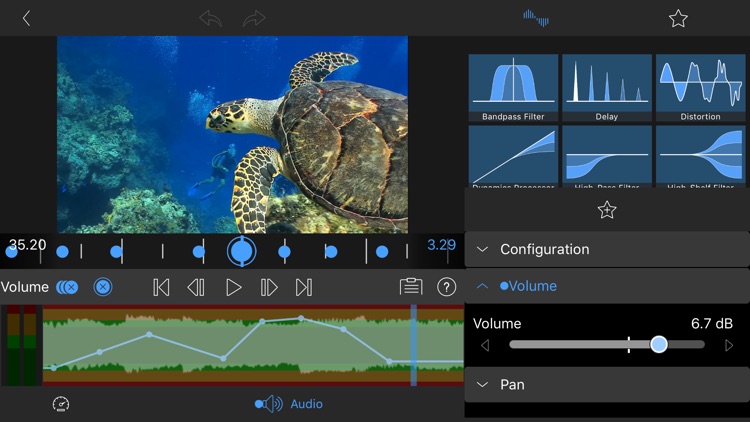Select keyframe marker nearest the 35.20 timestamp
Viewport: 750px width, 422px height.
[11, 252]
